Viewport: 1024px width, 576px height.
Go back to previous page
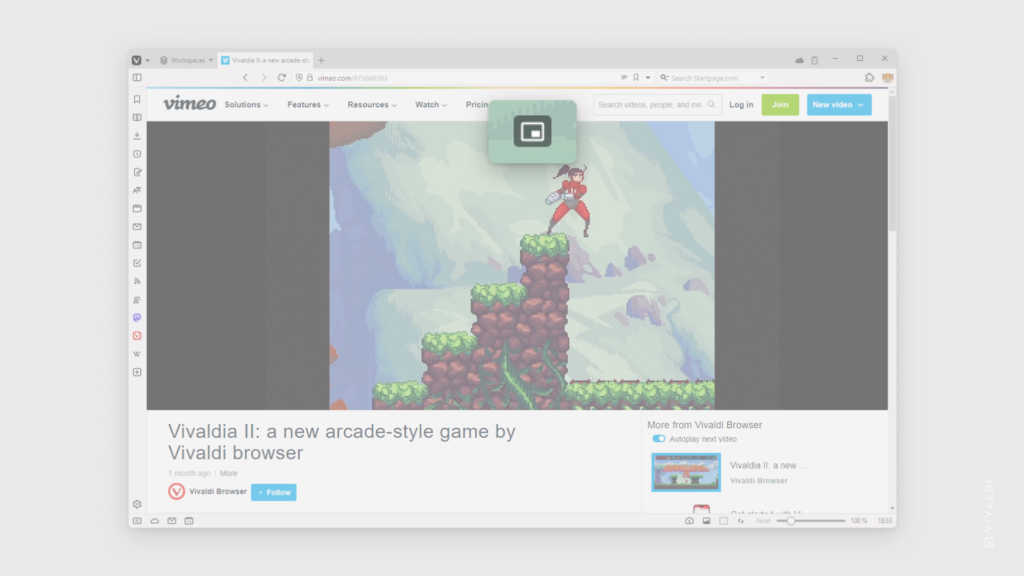[246, 78]
